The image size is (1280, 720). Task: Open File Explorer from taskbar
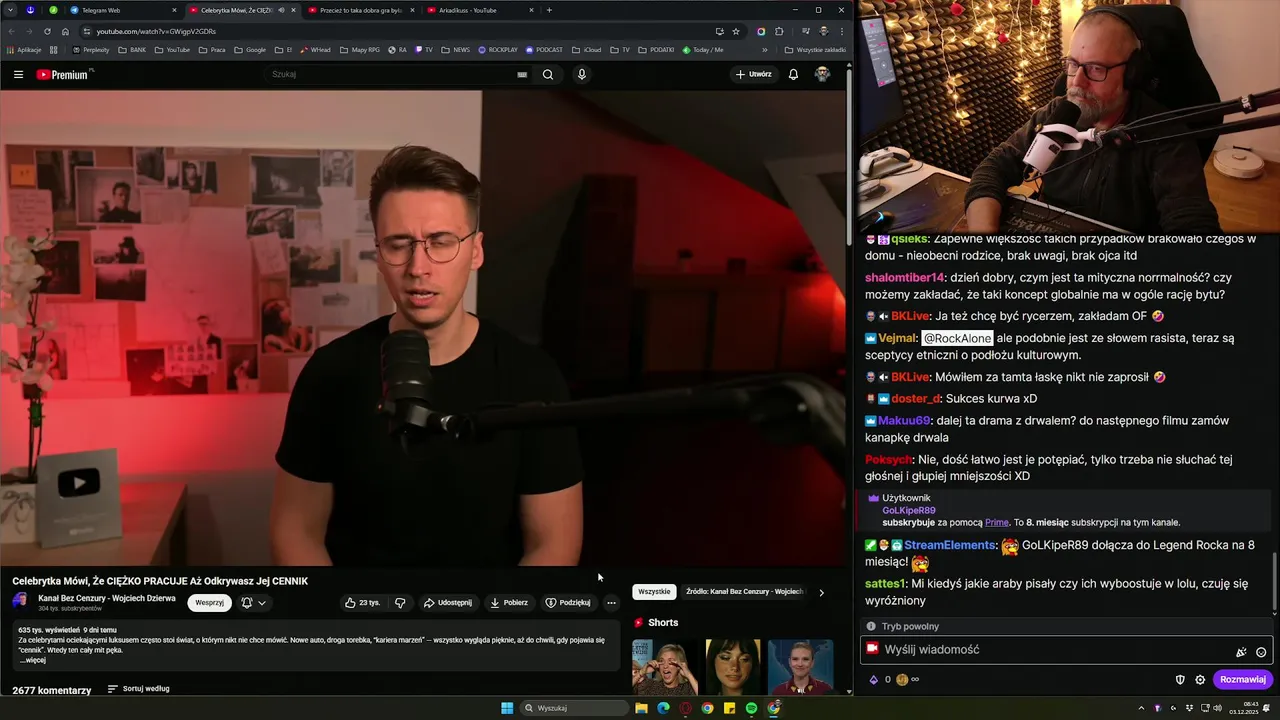click(641, 708)
